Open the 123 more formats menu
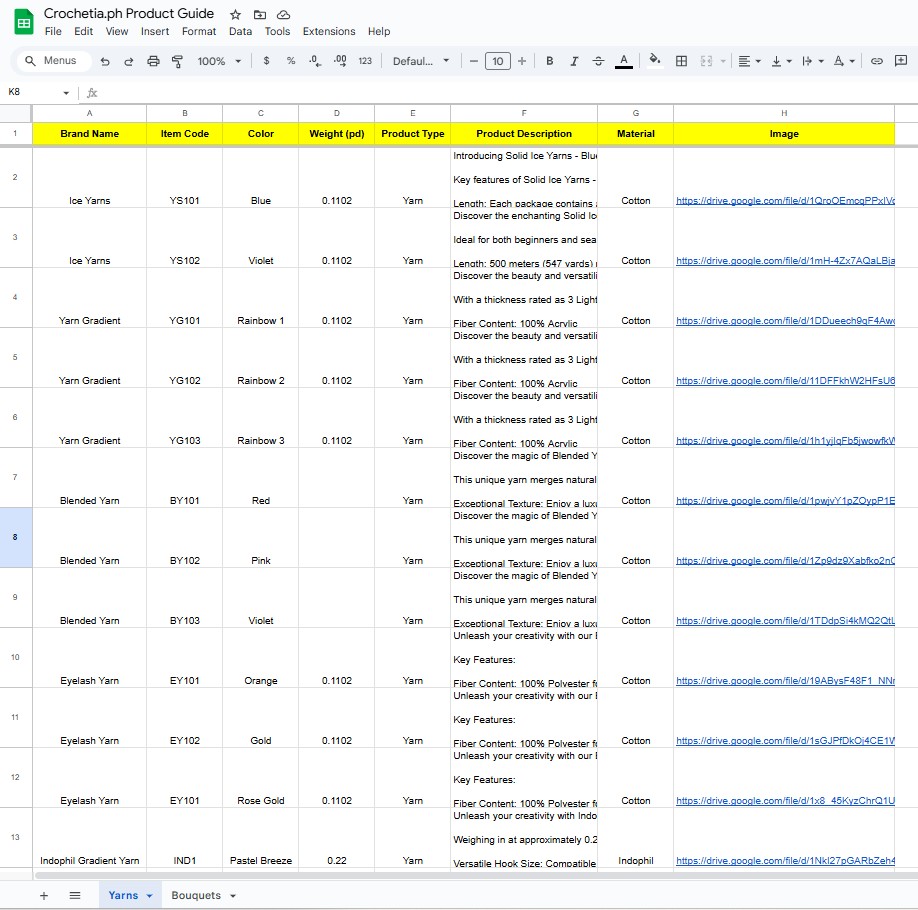 (x=365, y=60)
